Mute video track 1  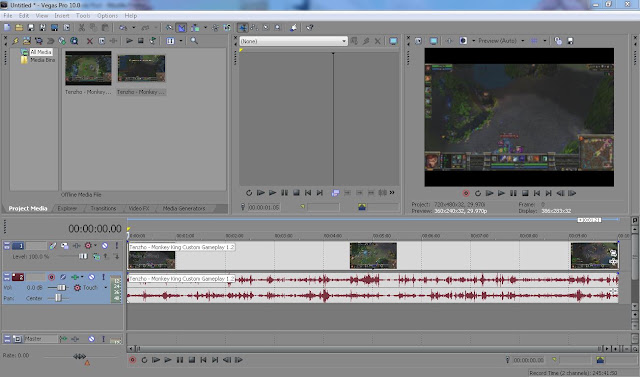pyautogui.click(x=105, y=246)
